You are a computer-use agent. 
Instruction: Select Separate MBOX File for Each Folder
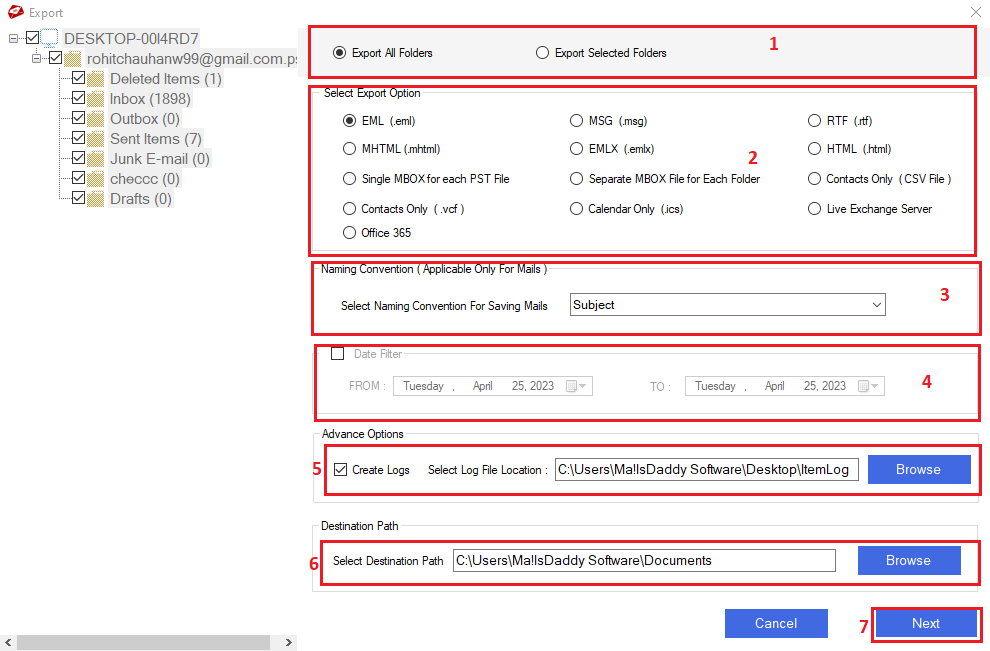pyautogui.click(x=576, y=179)
